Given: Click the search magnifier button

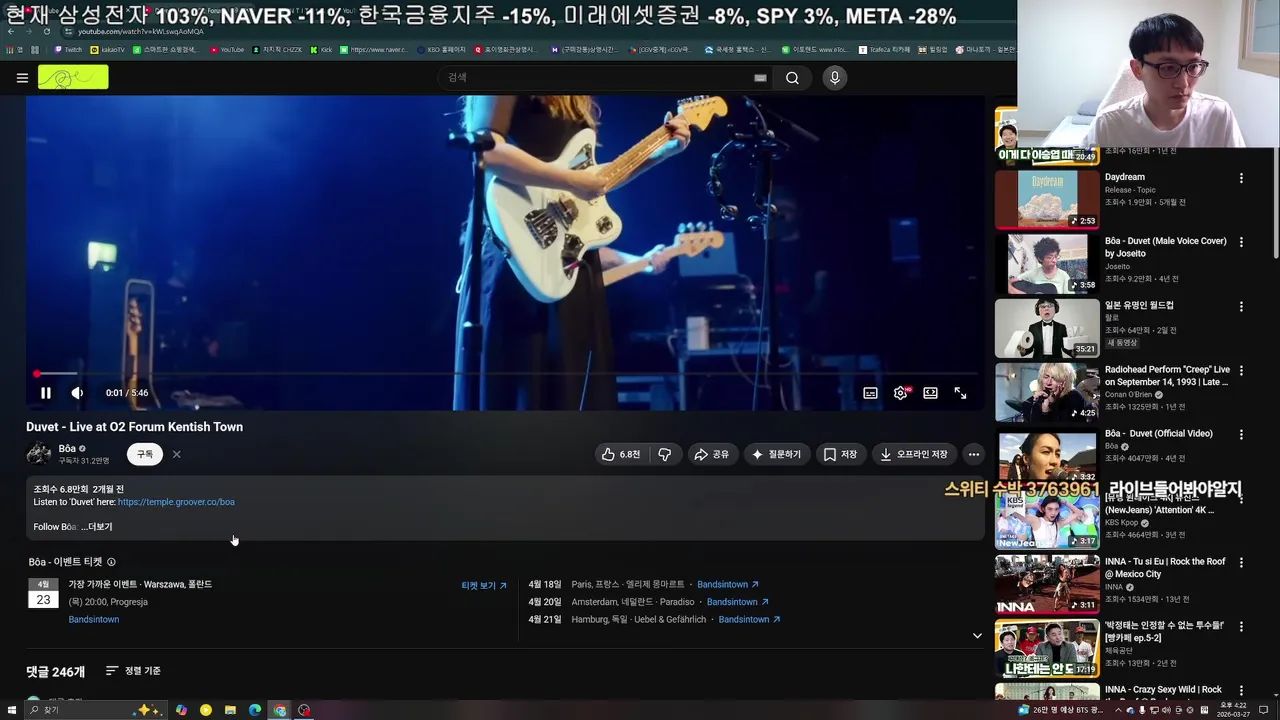Looking at the screenshot, I should click(792, 78).
